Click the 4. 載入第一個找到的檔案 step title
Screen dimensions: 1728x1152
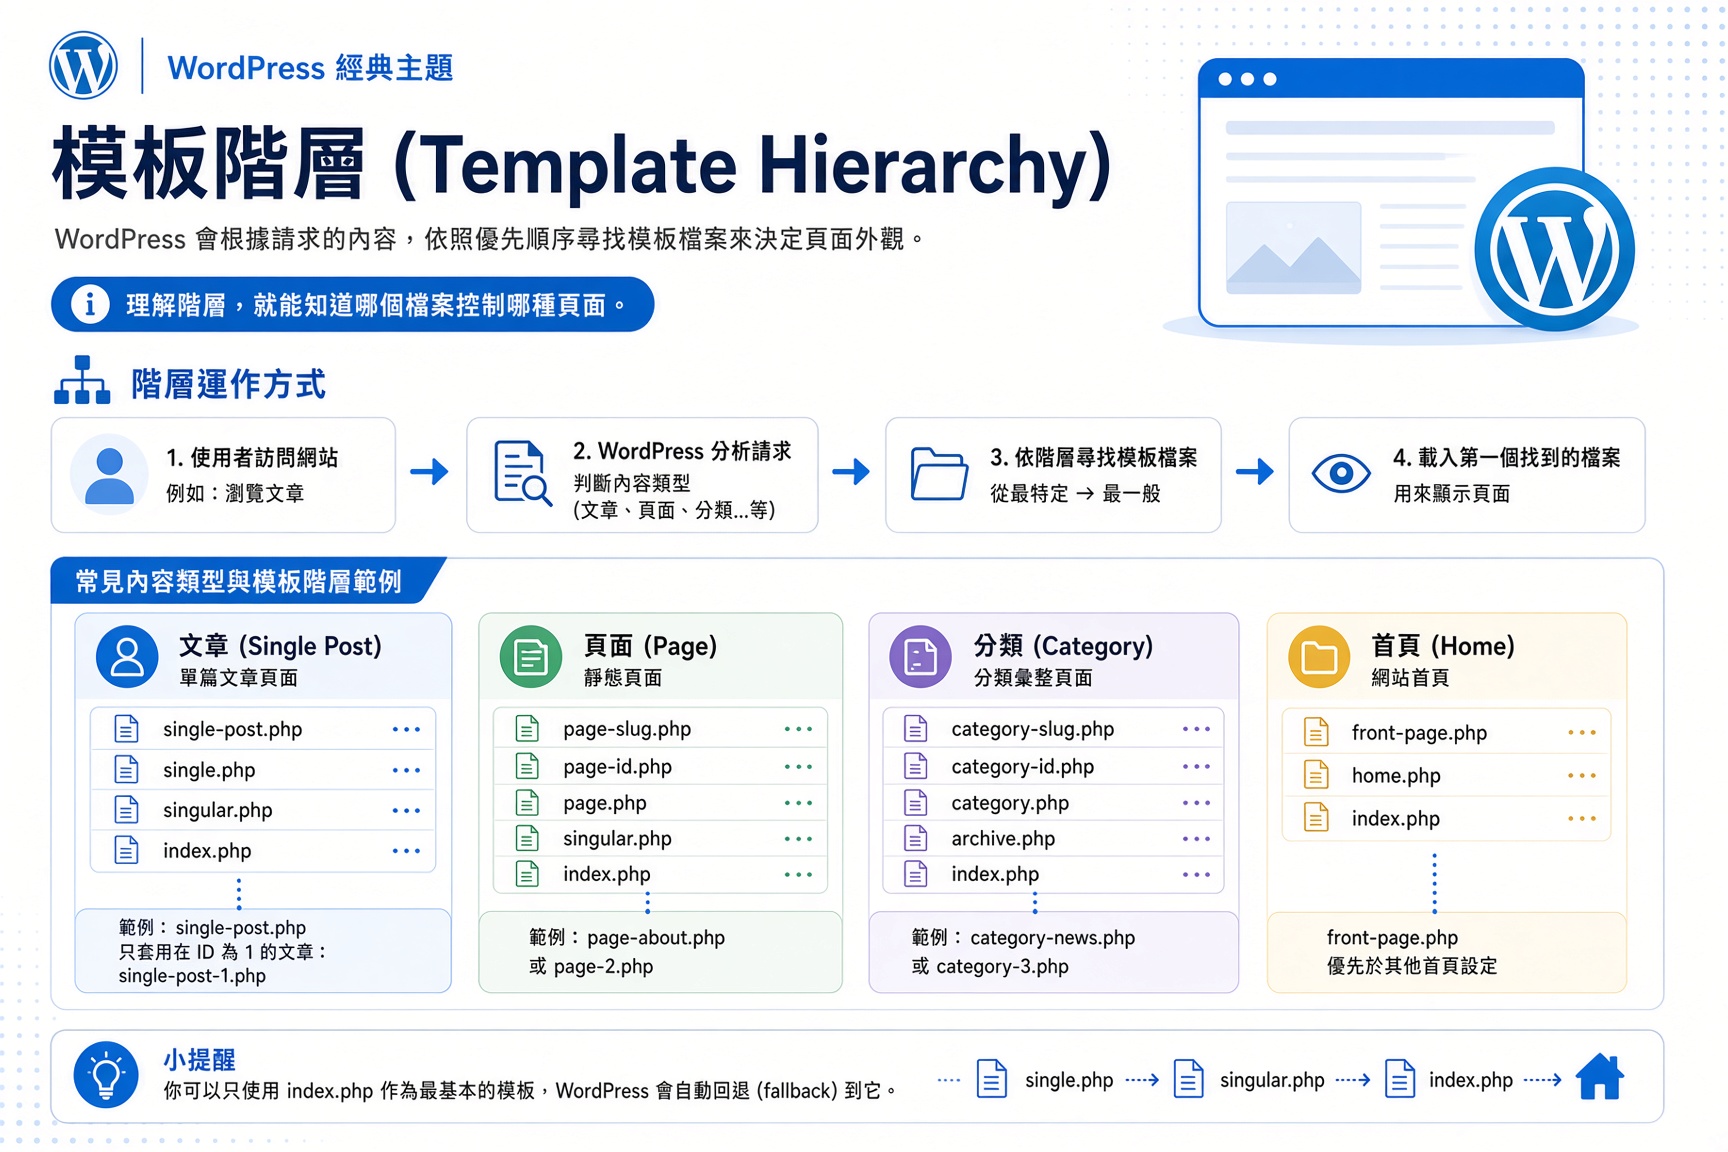1507,457
